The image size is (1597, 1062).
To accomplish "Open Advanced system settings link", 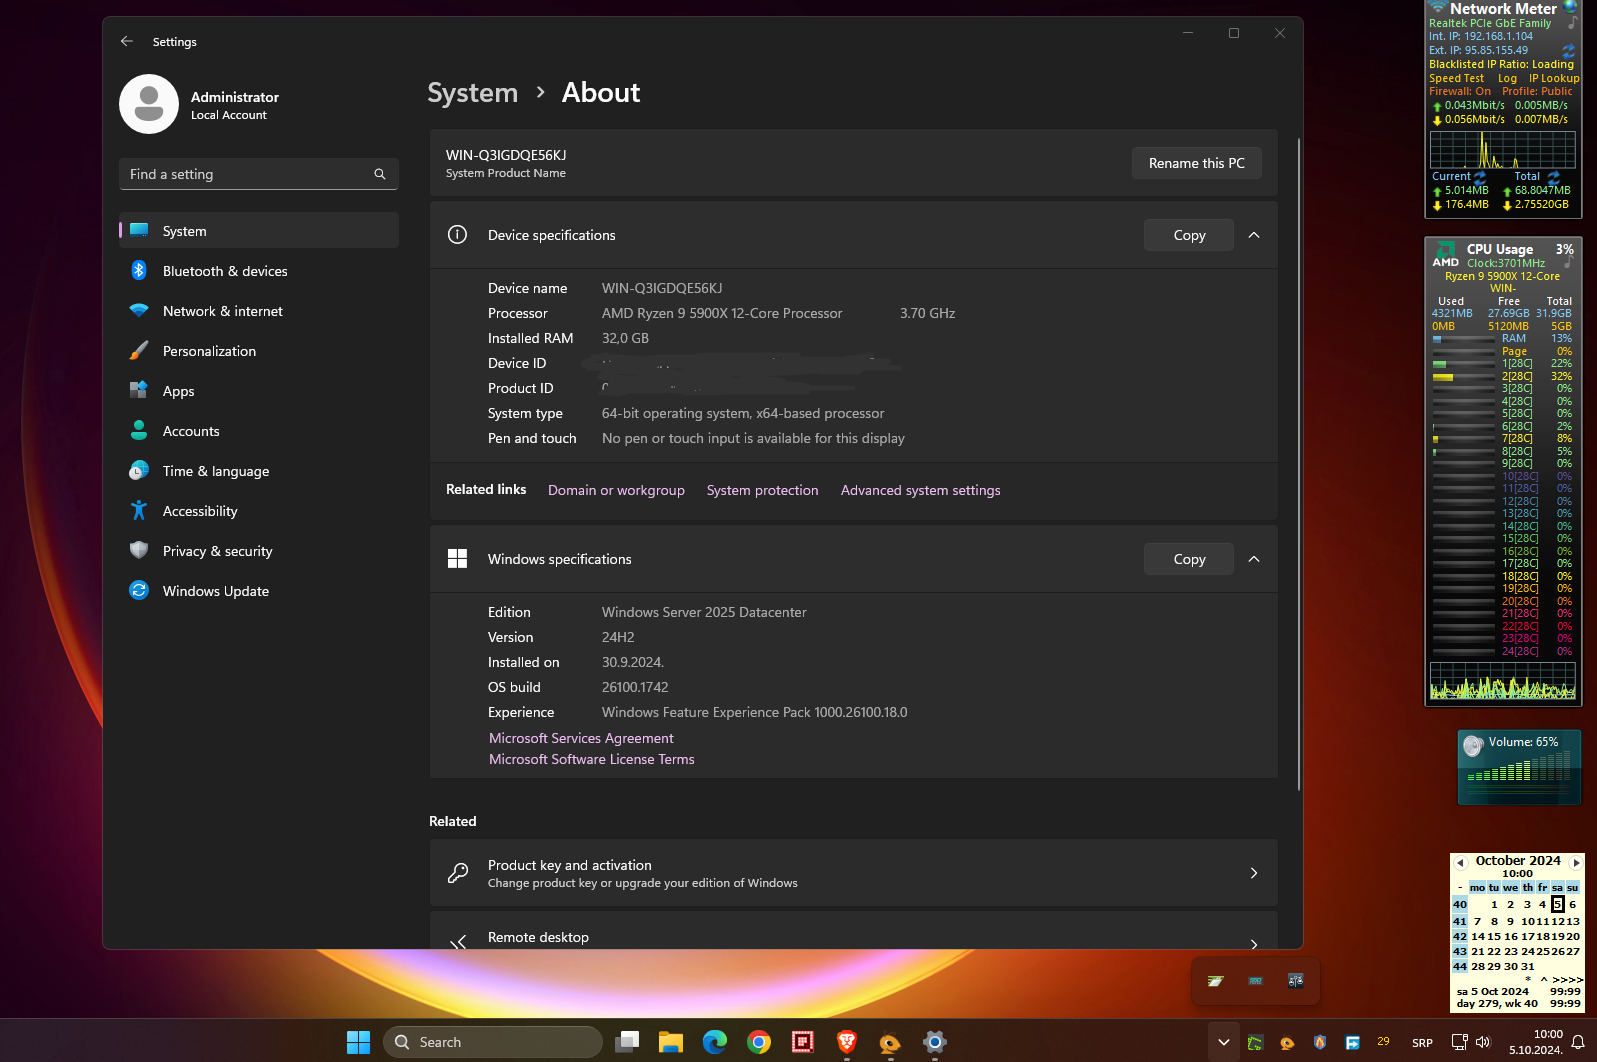I will 920,490.
